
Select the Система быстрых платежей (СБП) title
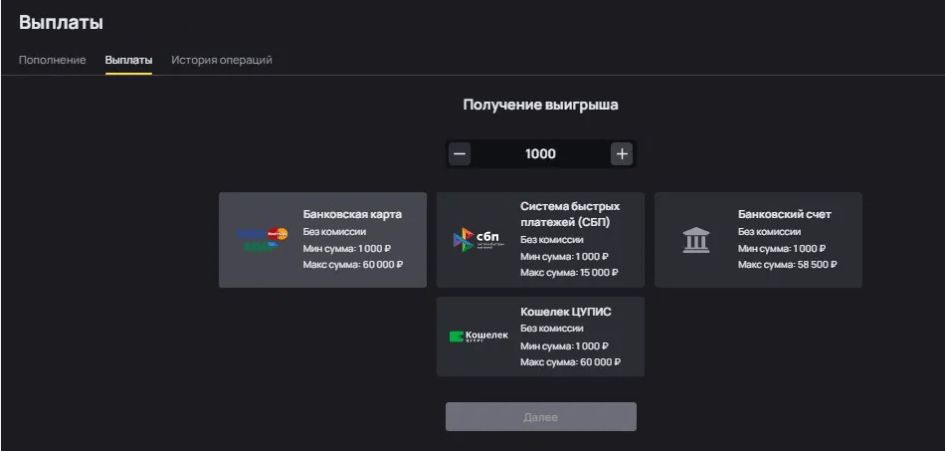point(569,213)
